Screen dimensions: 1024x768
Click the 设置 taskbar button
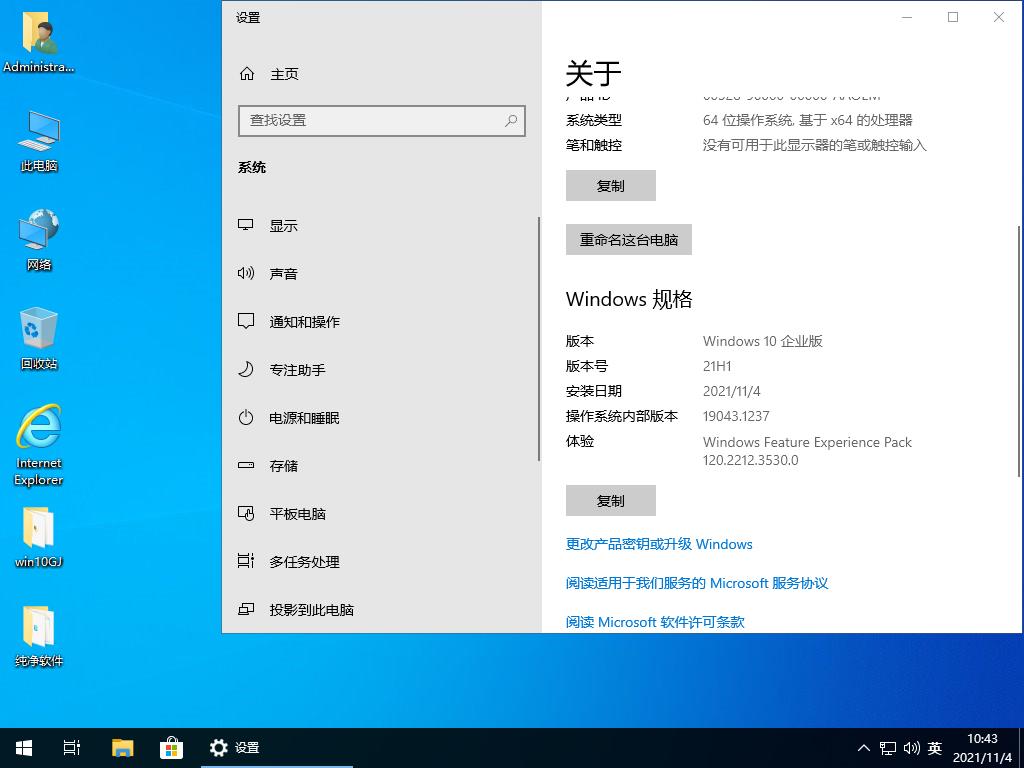click(277, 748)
